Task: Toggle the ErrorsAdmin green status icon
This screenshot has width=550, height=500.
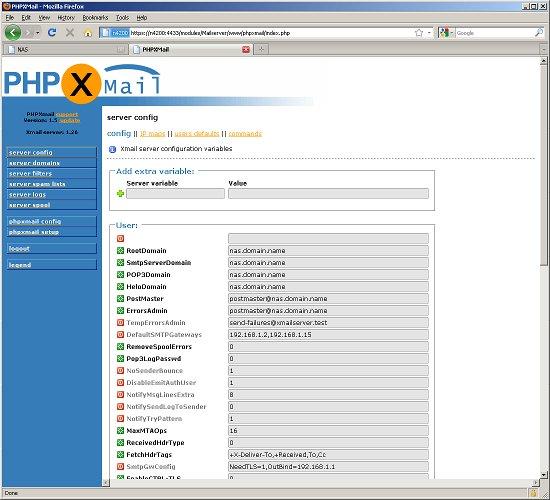Action: (120, 311)
